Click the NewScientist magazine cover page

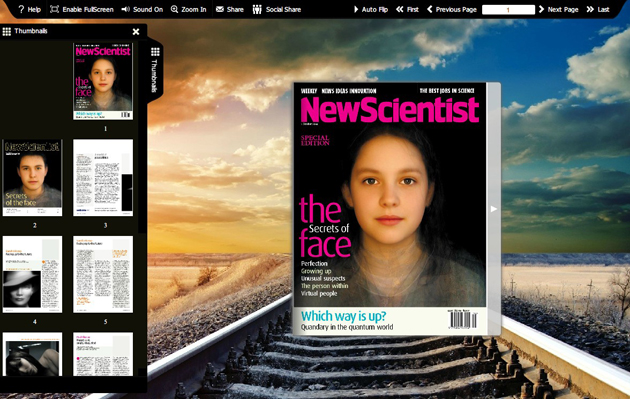[x=390, y=209]
